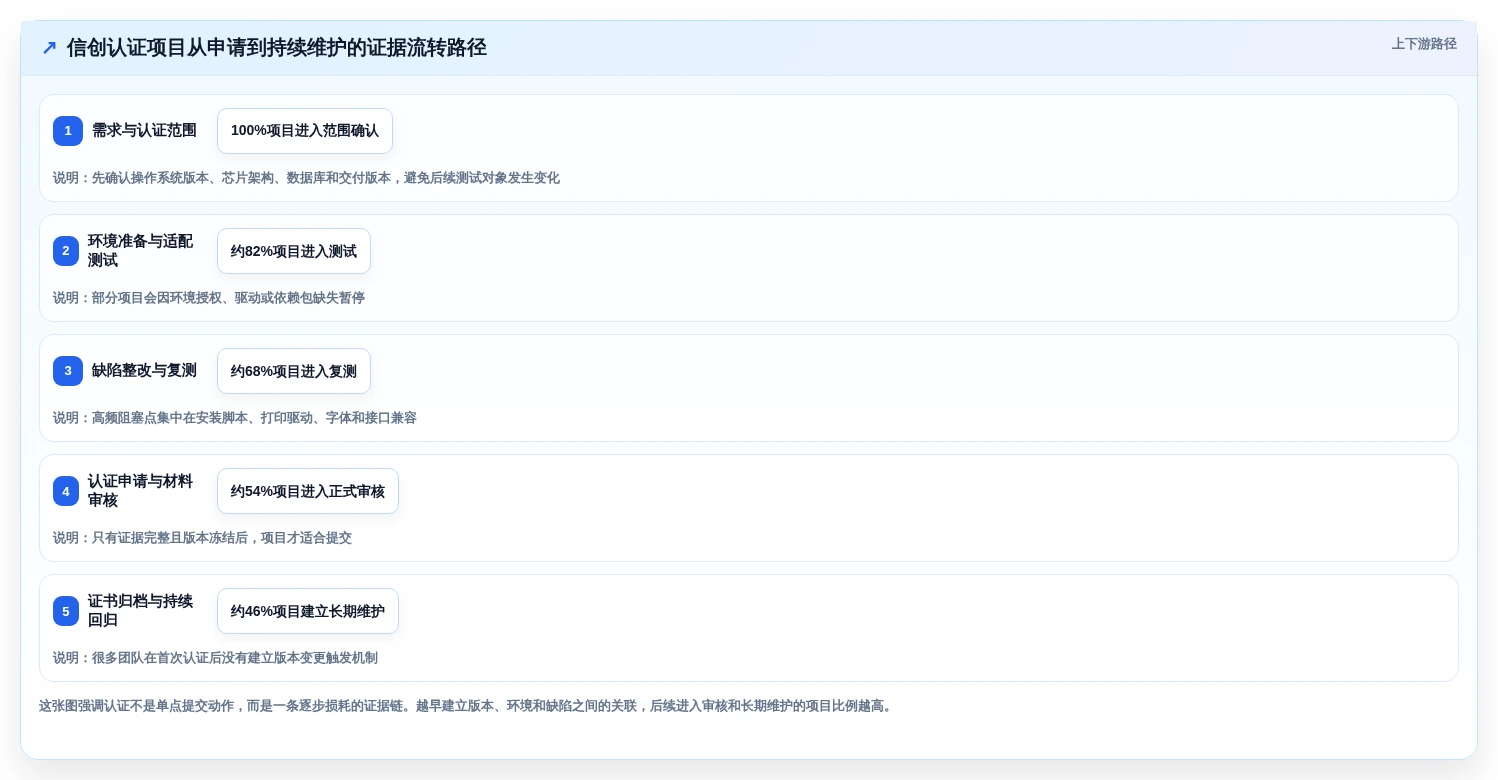Click the '约68%项目进入复测' pill
This screenshot has width=1498, height=780.
tap(294, 371)
